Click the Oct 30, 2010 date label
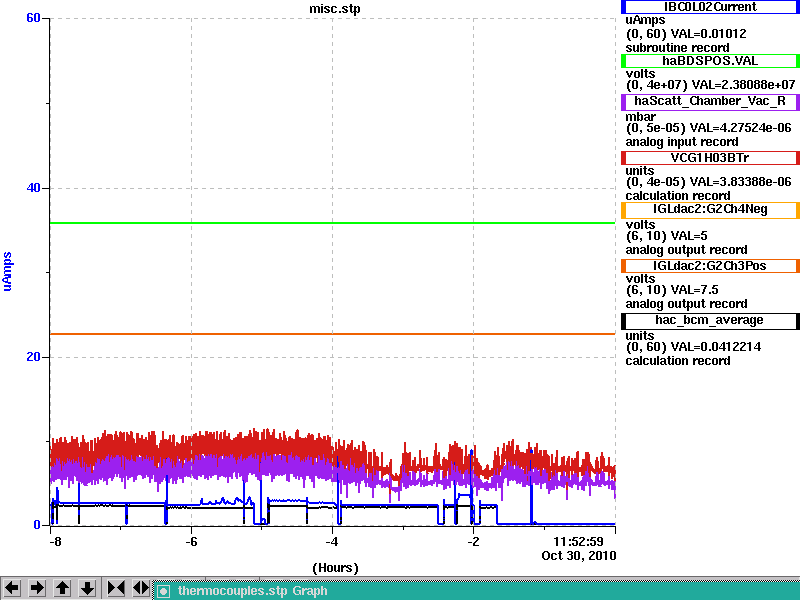Viewport: 800px width, 600px height. click(579, 556)
